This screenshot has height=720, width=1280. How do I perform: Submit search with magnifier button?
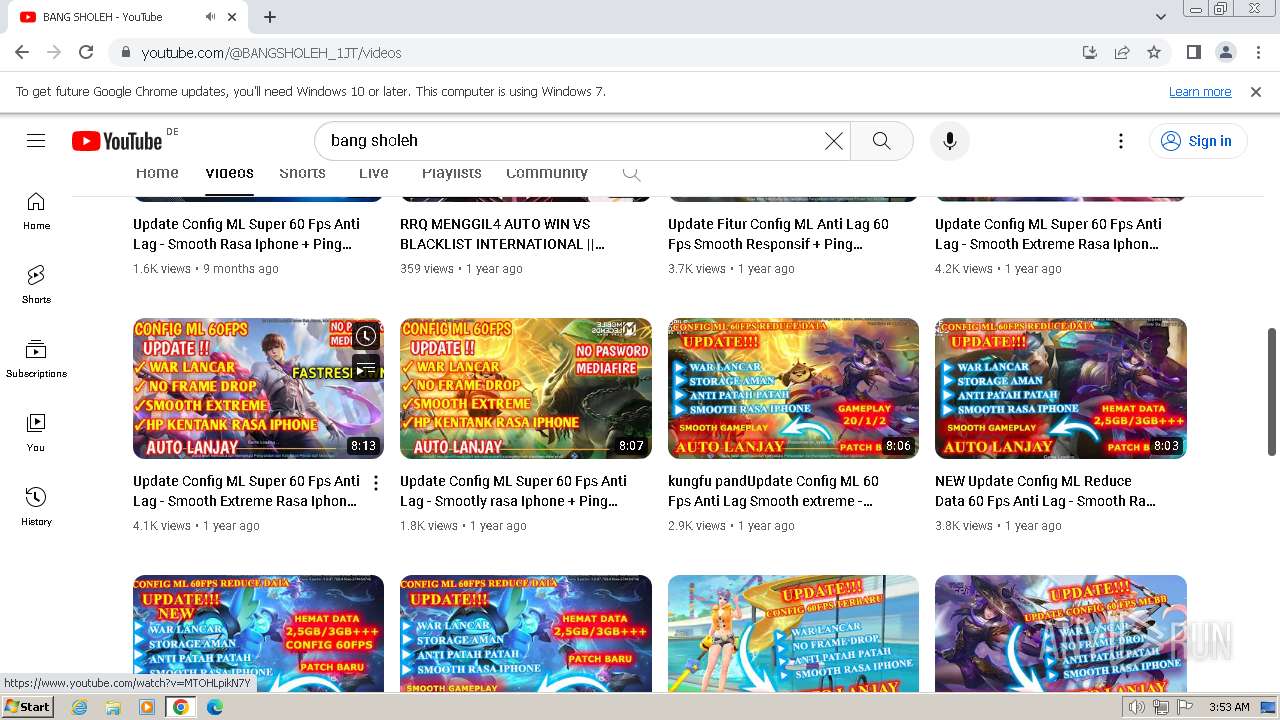pos(881,141)
